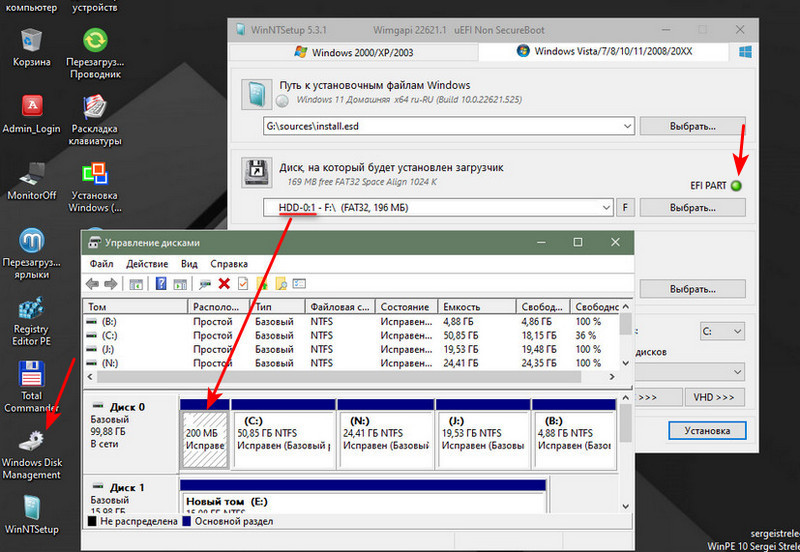Toggle the action pane toolbar icon

tap(180, 284)
